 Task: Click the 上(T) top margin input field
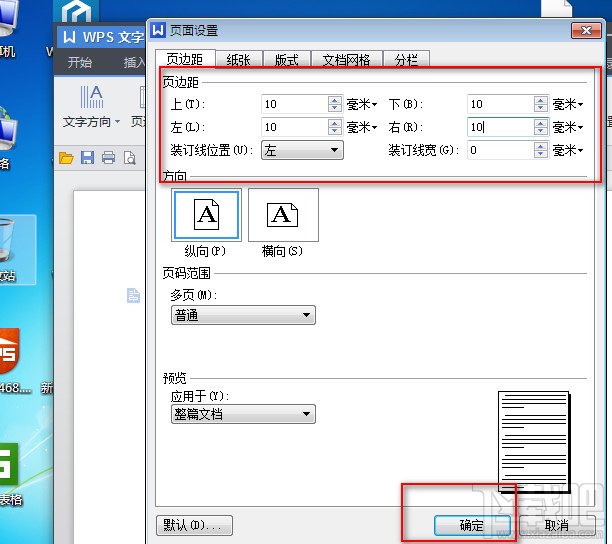click(x=295, y=104)
